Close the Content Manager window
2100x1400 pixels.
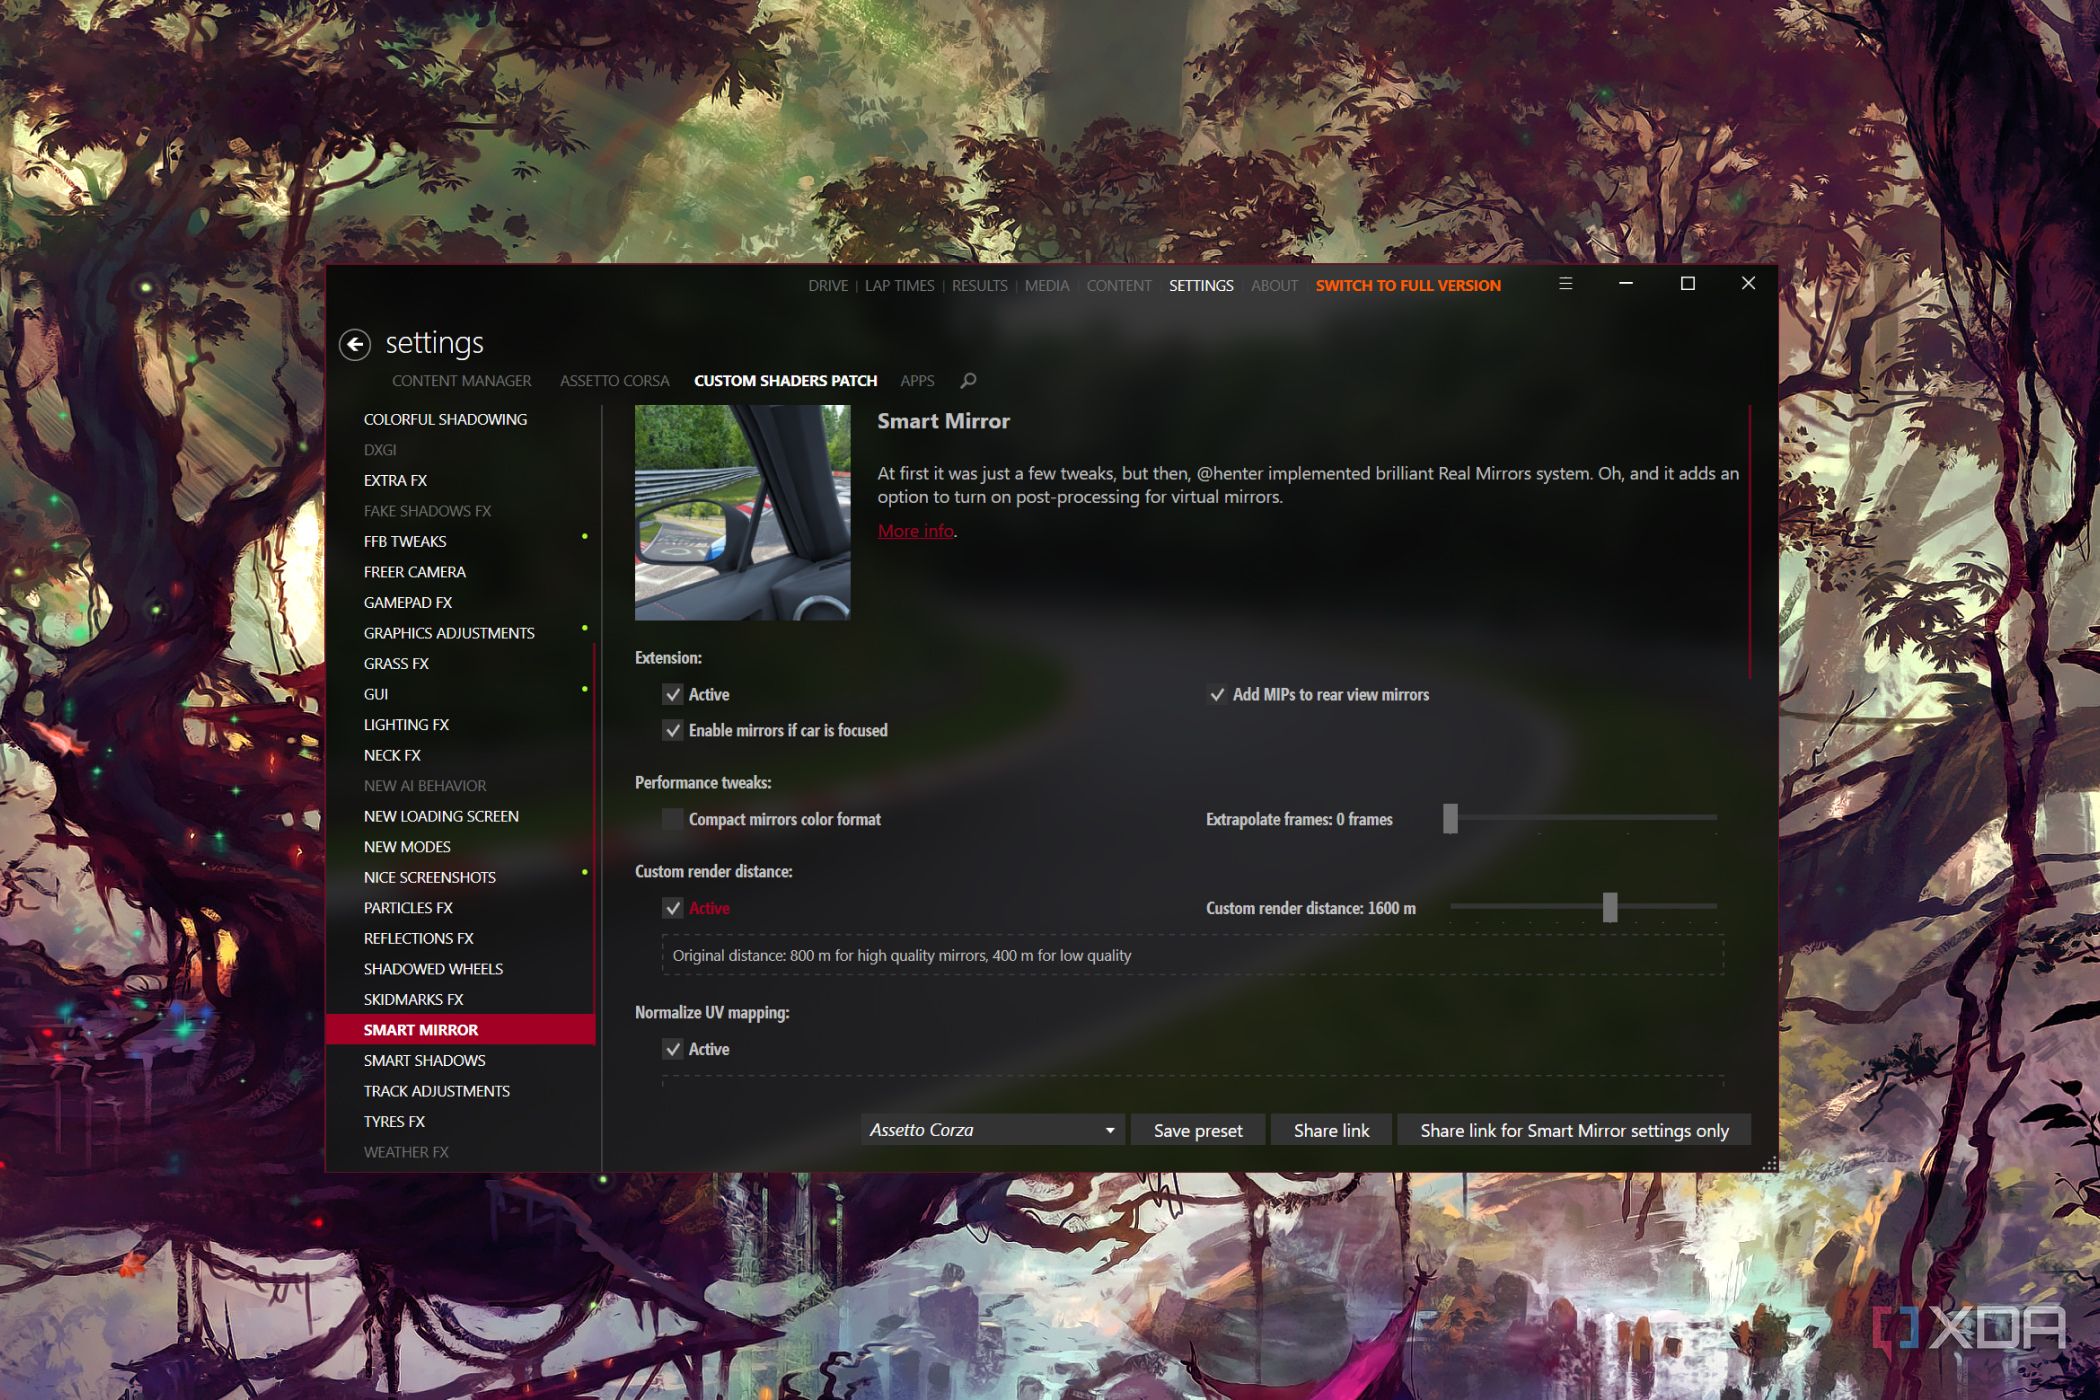[x=1748, y=284]
